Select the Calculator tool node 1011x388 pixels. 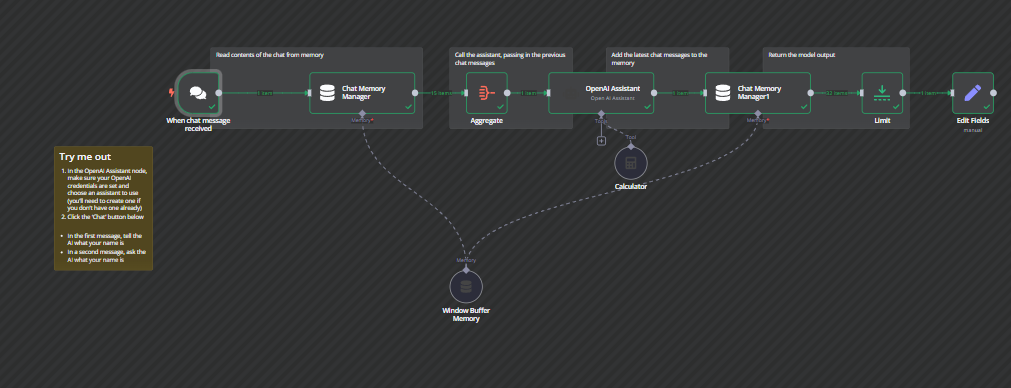click(x=631, y=163)
